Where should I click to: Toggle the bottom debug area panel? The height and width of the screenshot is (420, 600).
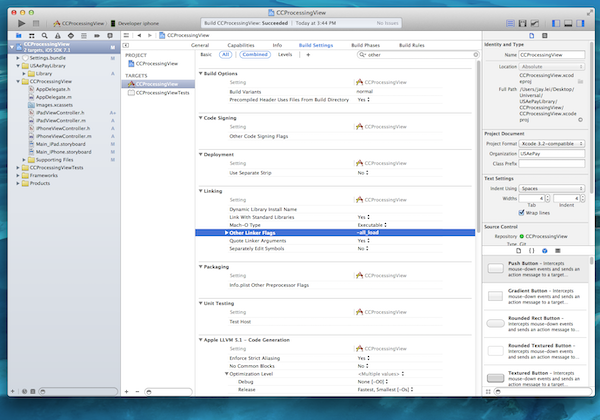click(x=569, y=21)
